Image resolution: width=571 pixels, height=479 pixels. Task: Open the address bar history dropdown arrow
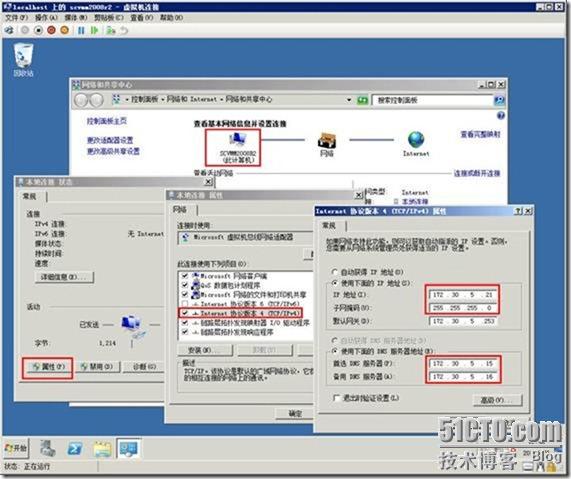(x=349, y=100)
